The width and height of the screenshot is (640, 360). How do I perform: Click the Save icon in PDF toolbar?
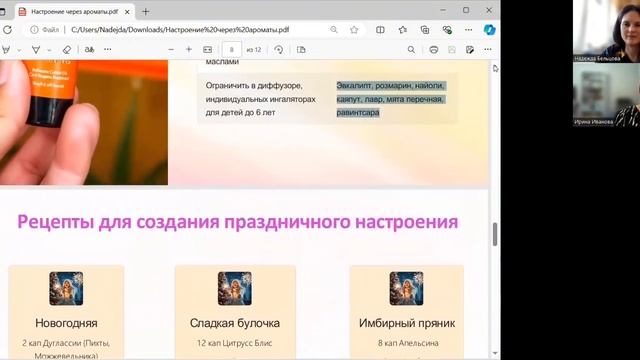[x=452, y=49]
